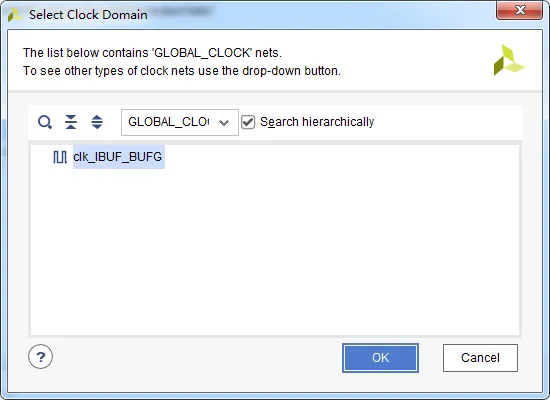The width and height of the screenshot is (550, 400).
Task: Click the Vivado logo in the title bar
Action: pyautogui.click(x=14, y=15)
